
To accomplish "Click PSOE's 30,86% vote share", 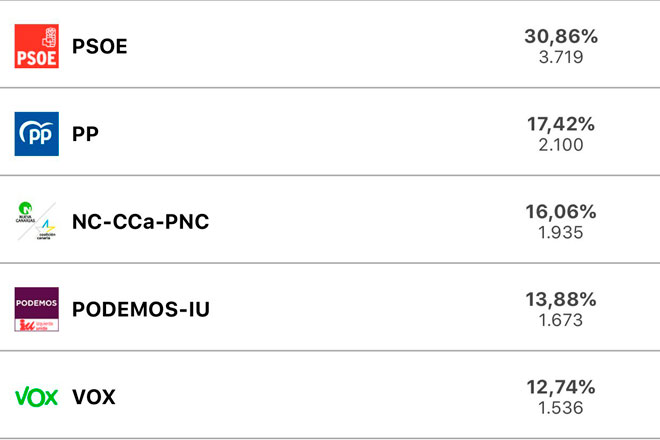I will click(x=561, y=37).
